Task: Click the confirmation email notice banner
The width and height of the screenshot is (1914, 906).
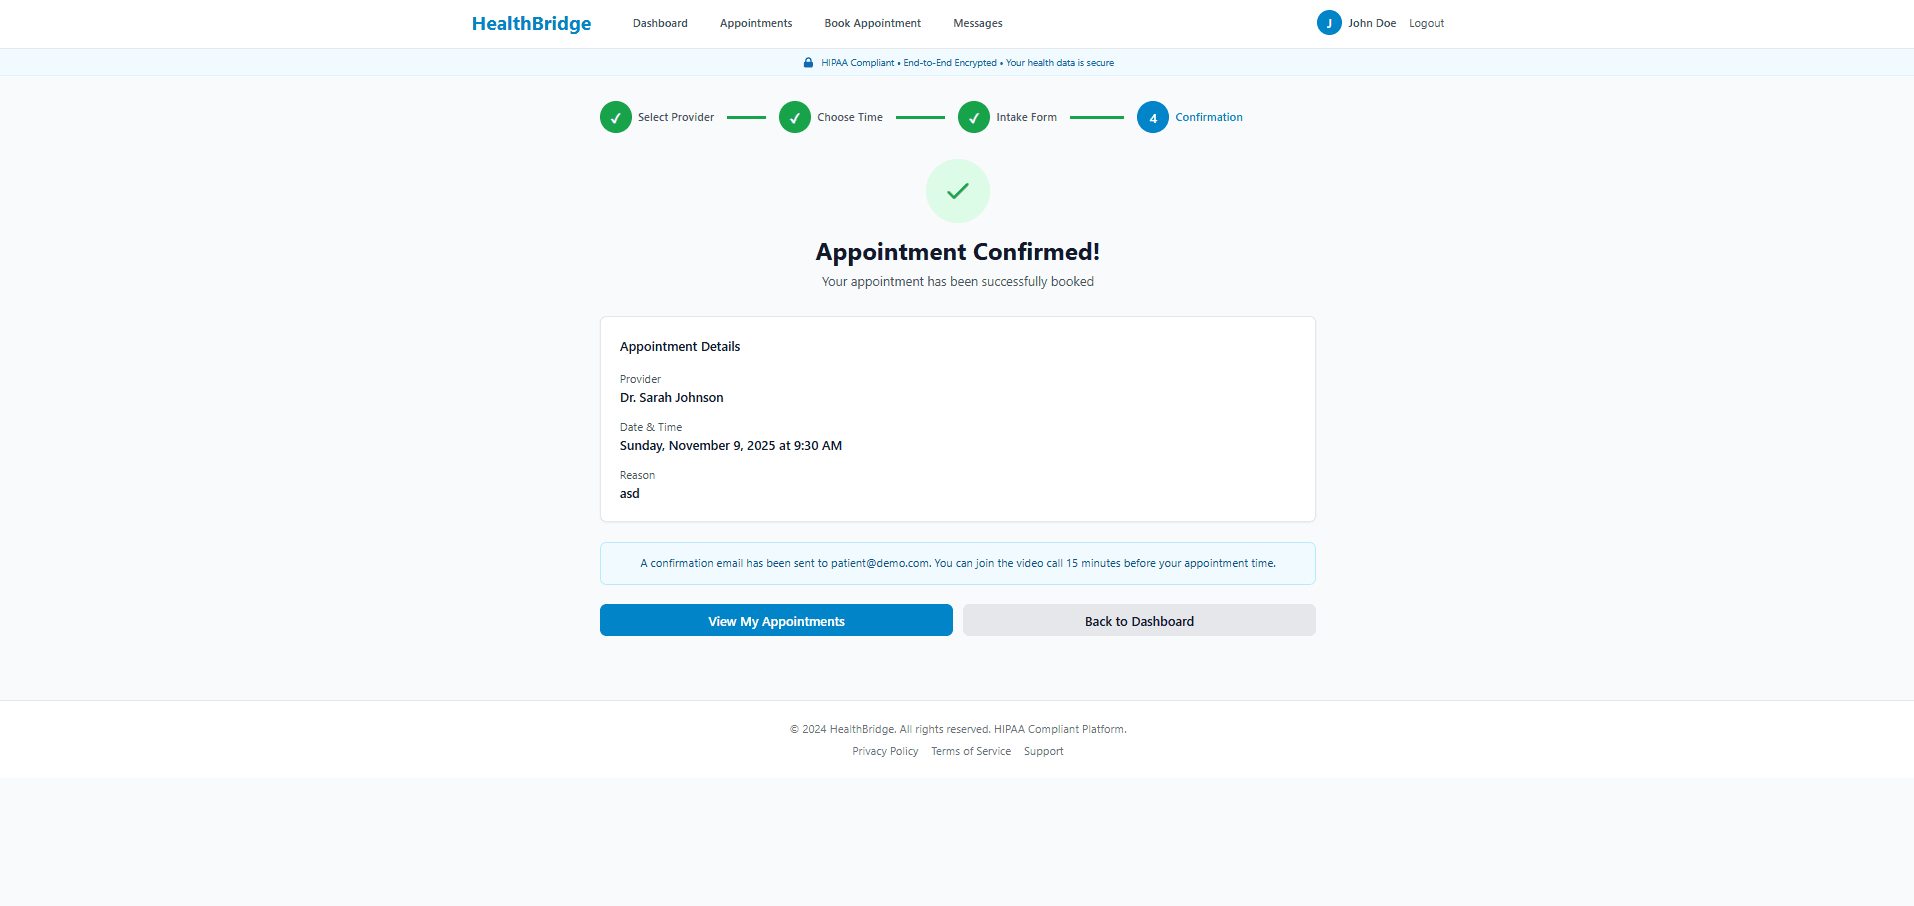Action: 957,563
